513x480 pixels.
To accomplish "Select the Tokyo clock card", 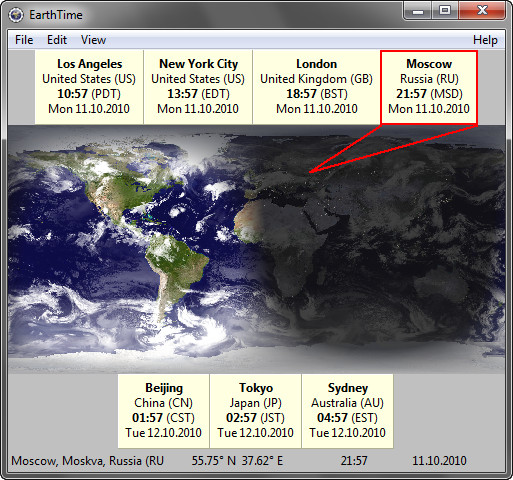I will pyautogui.click(x=255, y=411).
